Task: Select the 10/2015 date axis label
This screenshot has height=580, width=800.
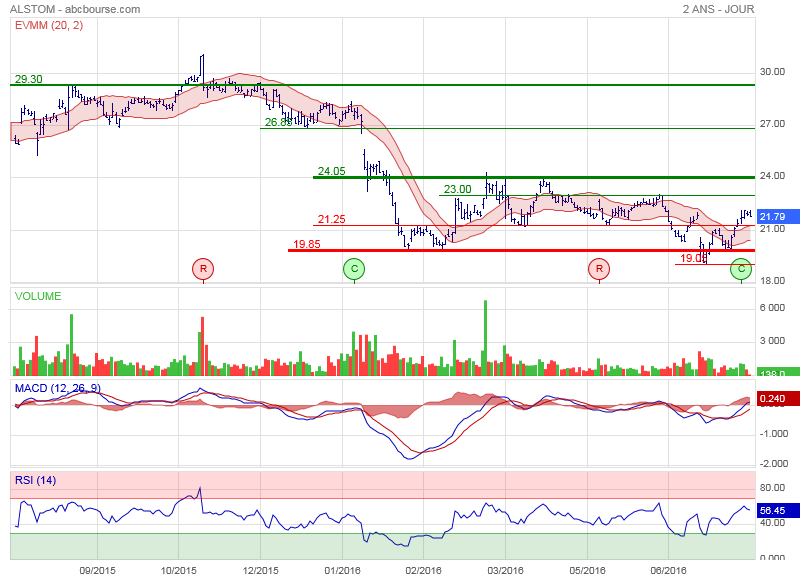Action: pyautogui.click(x=179, y=570)
